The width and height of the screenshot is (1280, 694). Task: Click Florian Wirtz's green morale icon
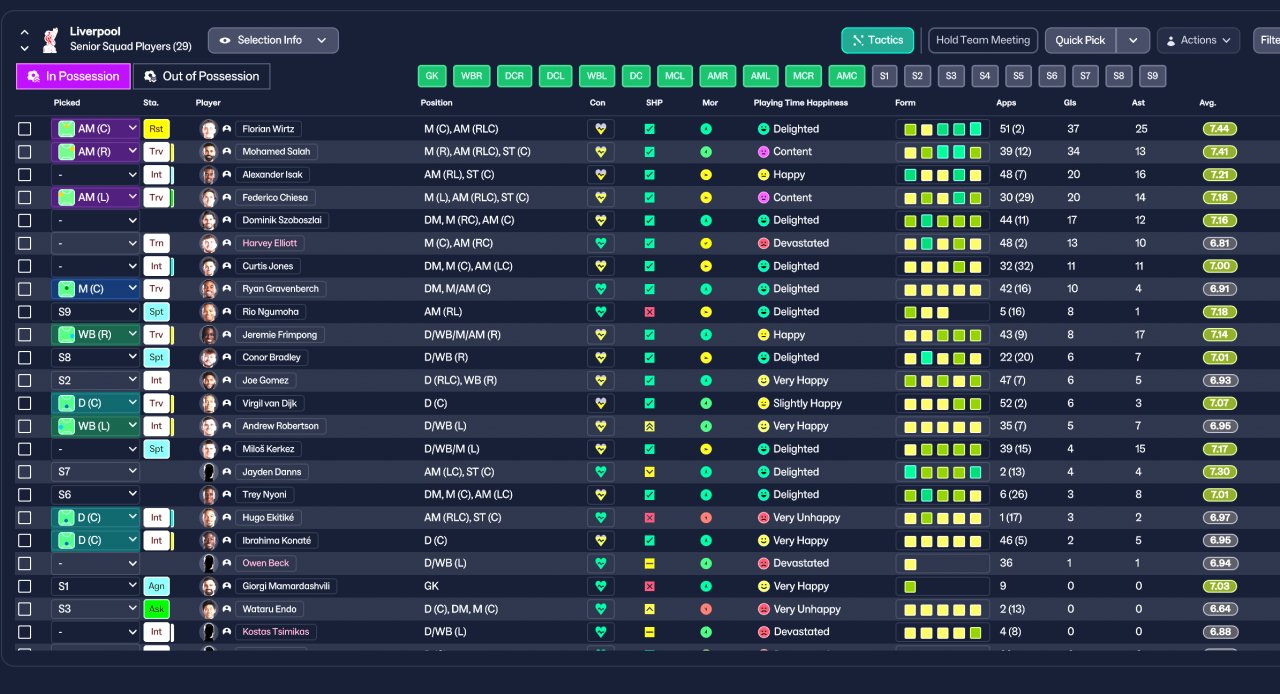(706, 129)
